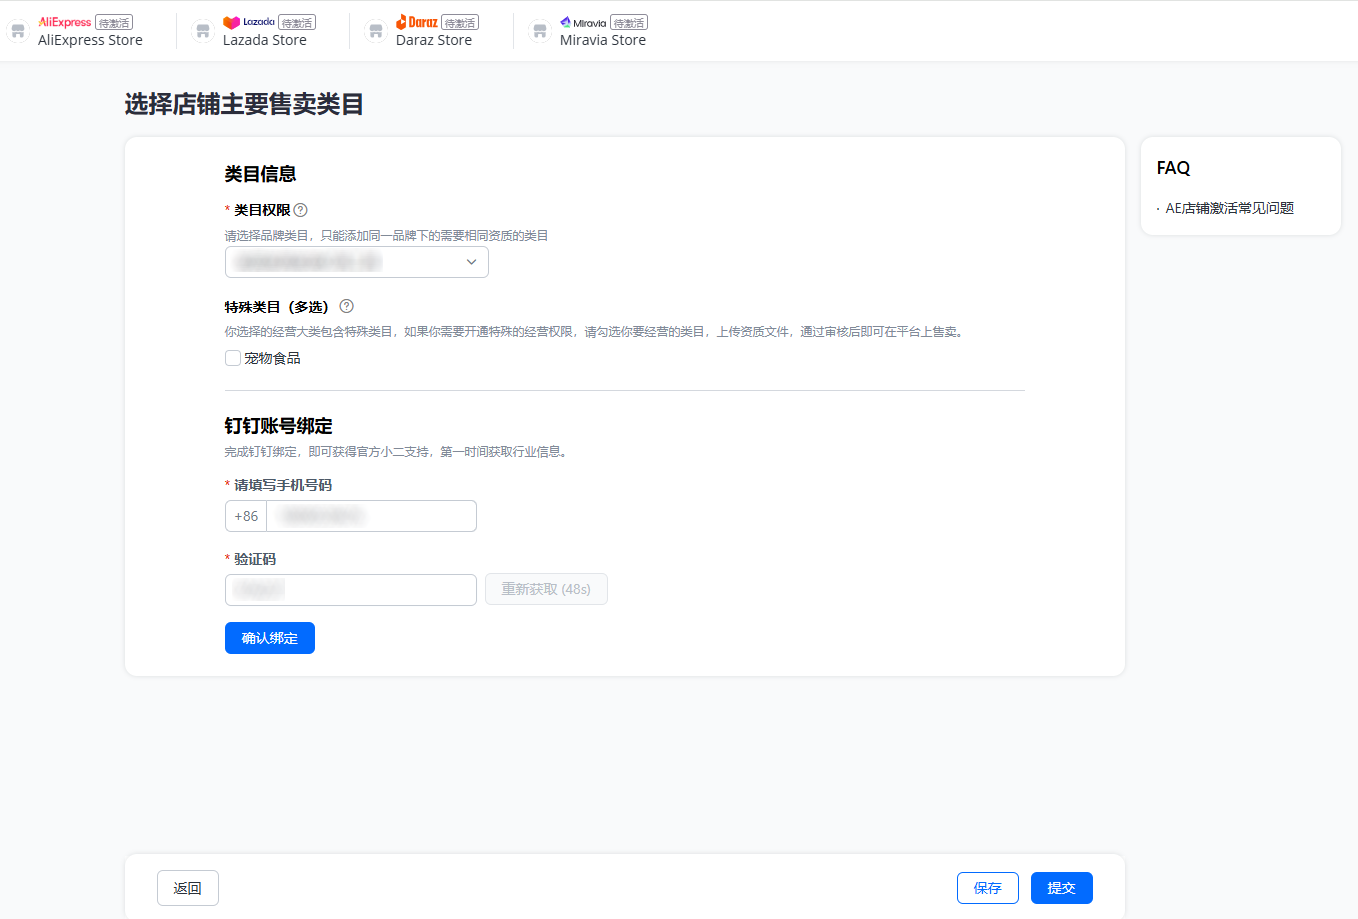This screenshot has width=1358, height=919.
Task: Click the 保存 save button
Action: tap(987, 888)
